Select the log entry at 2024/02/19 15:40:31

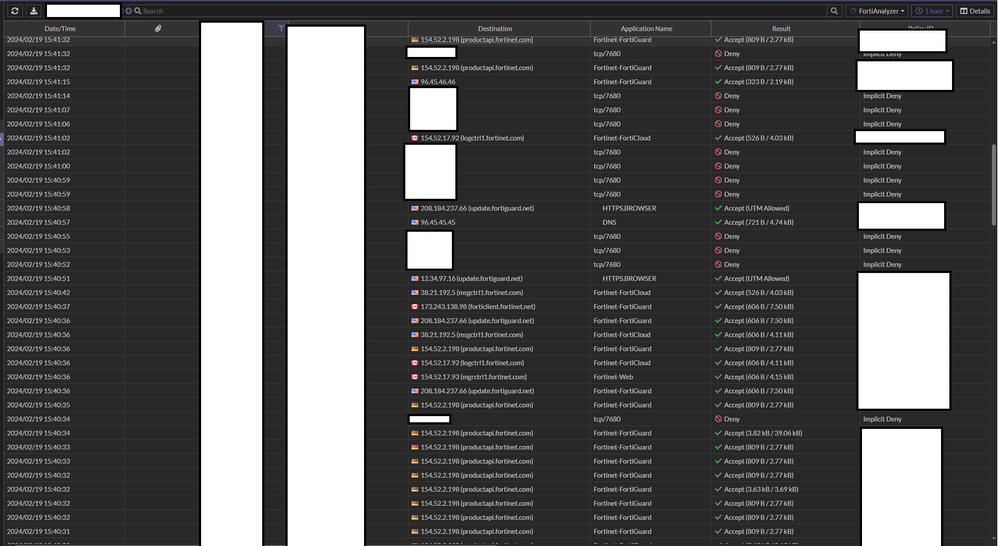coord(497,531)
